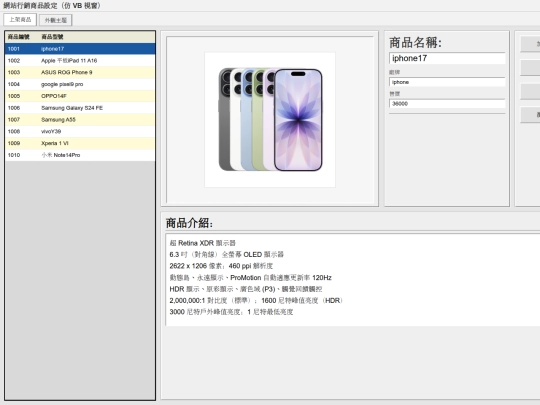Click product number cell 1009

coord(14,143)
